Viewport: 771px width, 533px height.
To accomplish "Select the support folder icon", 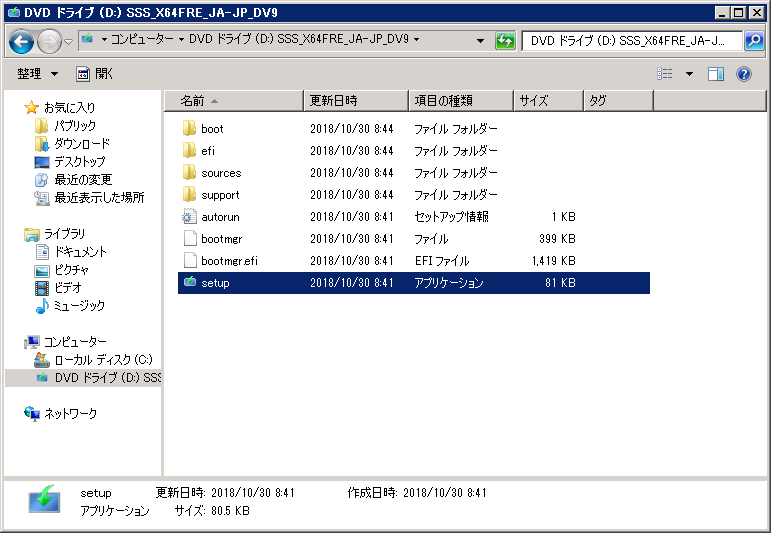I will (x=189, y=195).
